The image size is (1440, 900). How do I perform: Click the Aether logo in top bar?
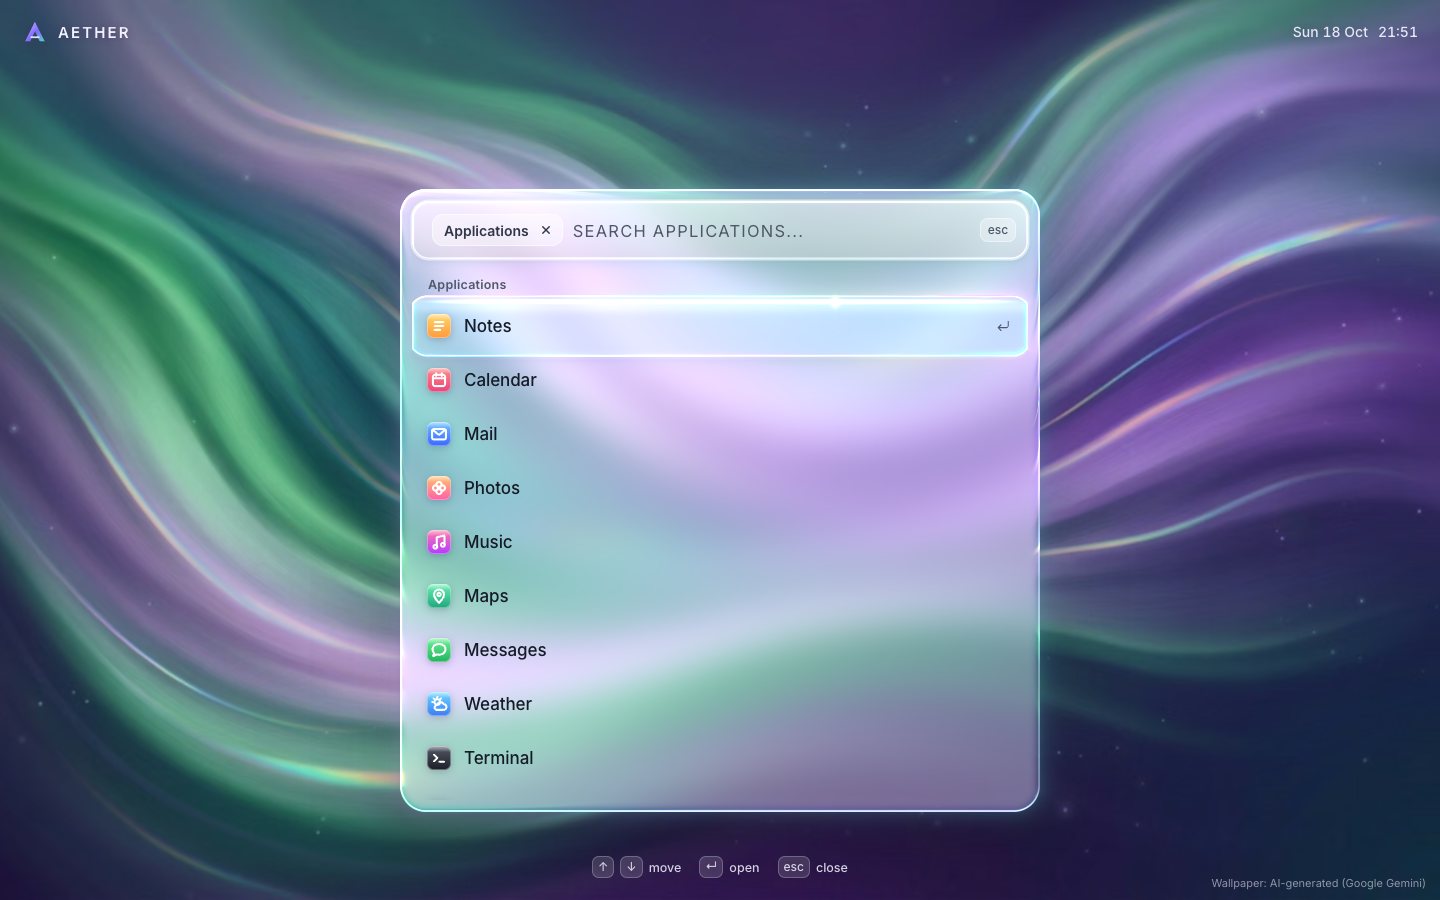click(35, 32)
